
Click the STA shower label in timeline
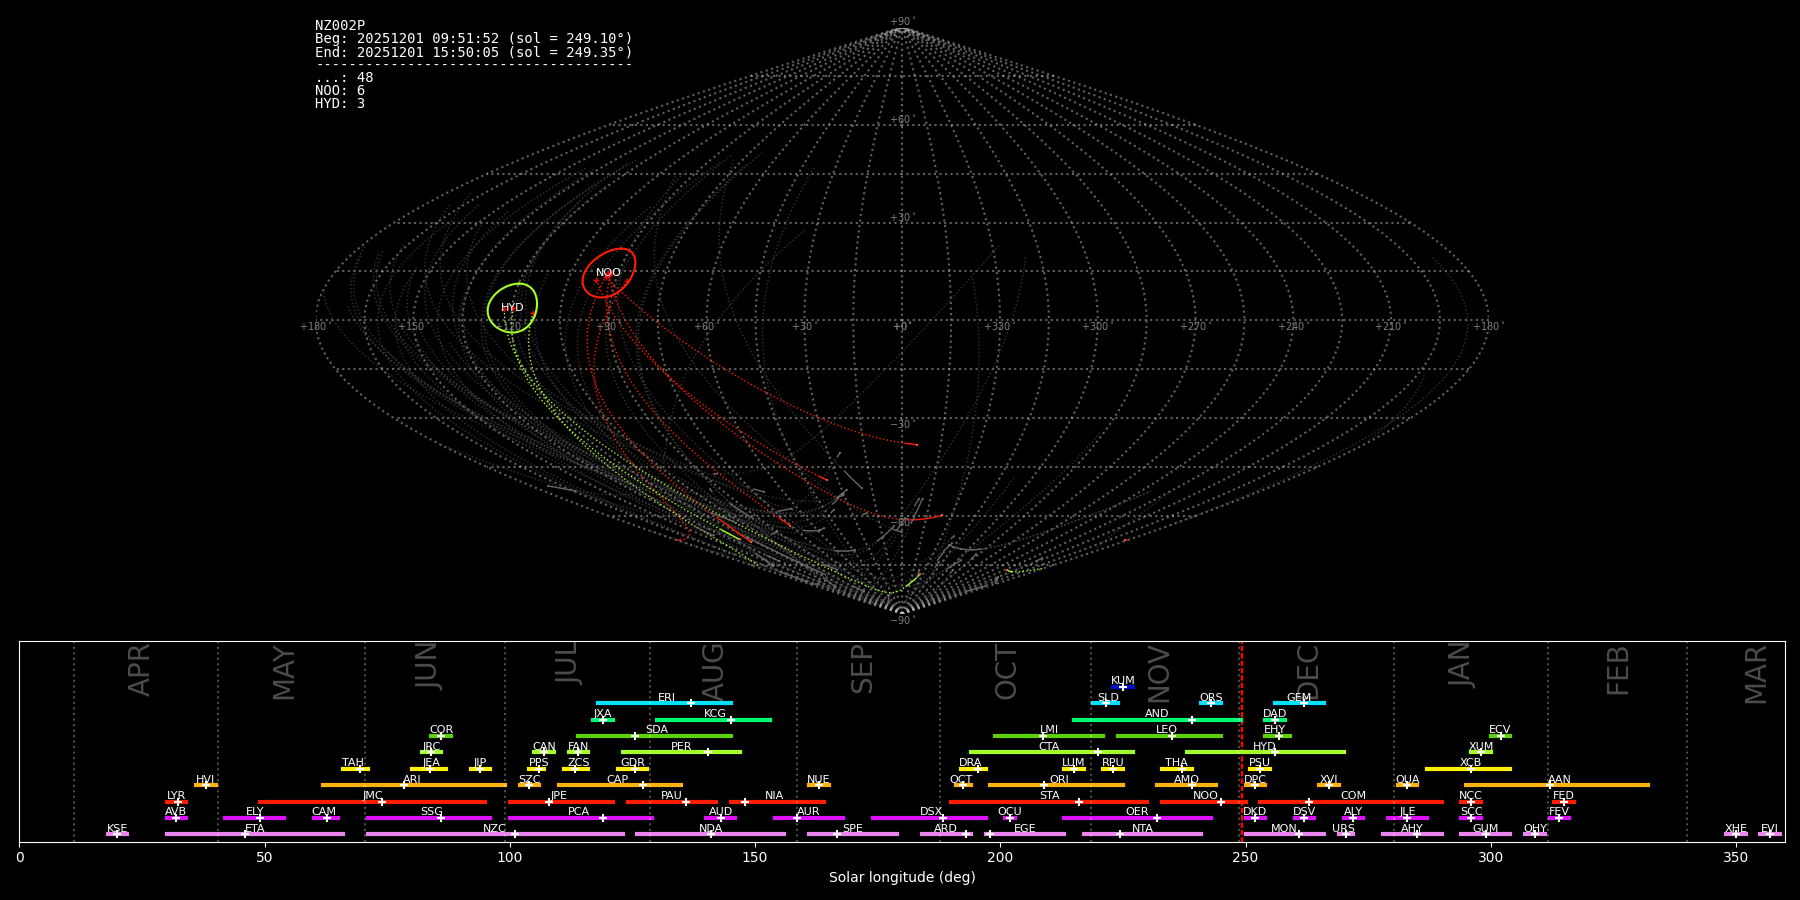(x=1049, y=796)
